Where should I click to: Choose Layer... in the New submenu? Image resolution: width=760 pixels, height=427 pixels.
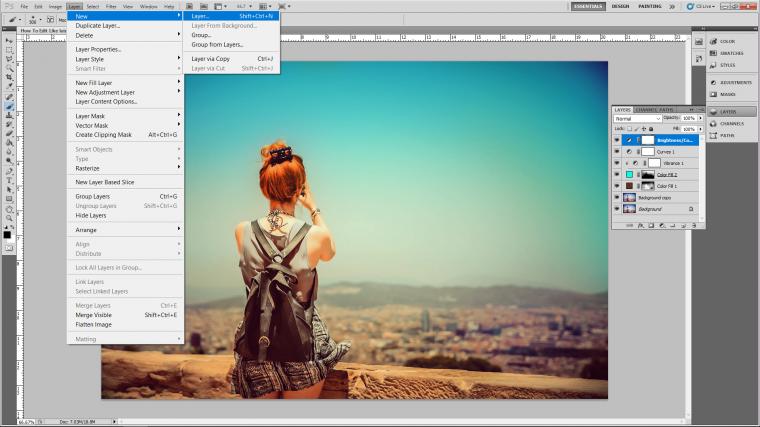click(x=231, y=16)
